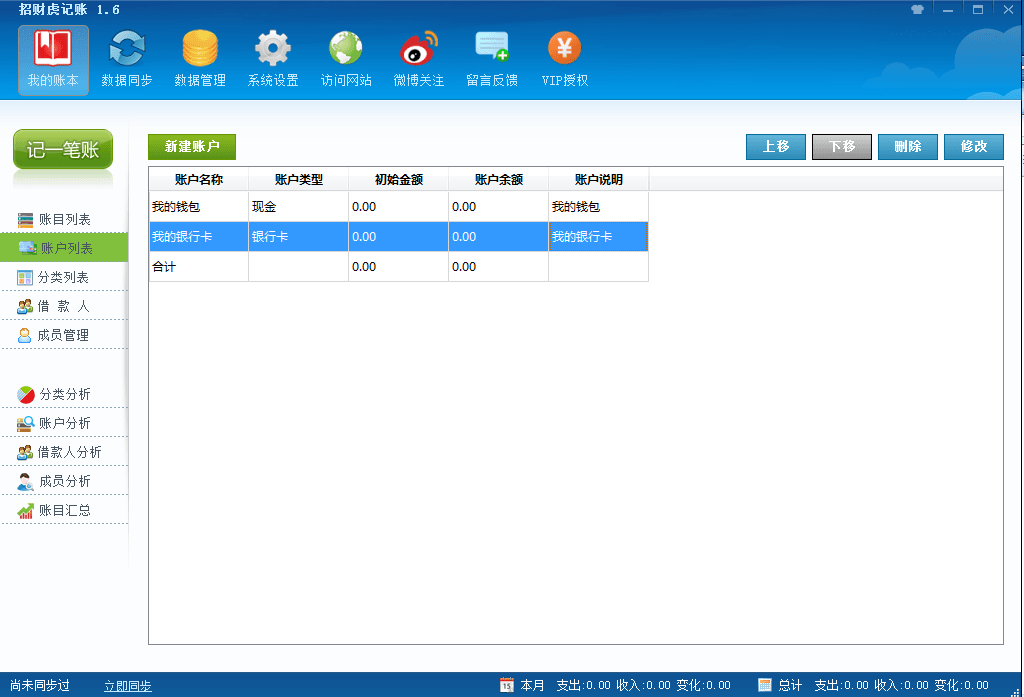The width and height of the screenshot is (1024, 697).
Task: Open 数据管理 coin stack icon
Action: pyautogui.click(x=200, y=50)
